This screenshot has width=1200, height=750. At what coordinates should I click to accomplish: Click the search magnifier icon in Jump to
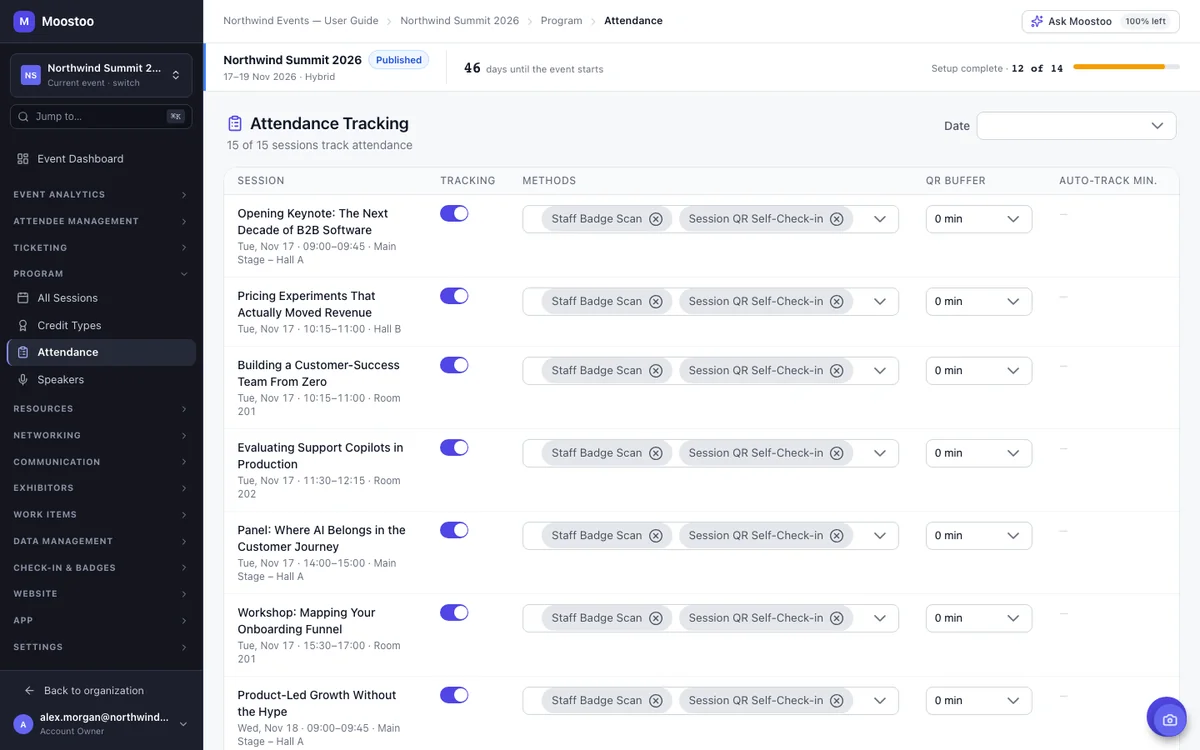tap(24, 117)
